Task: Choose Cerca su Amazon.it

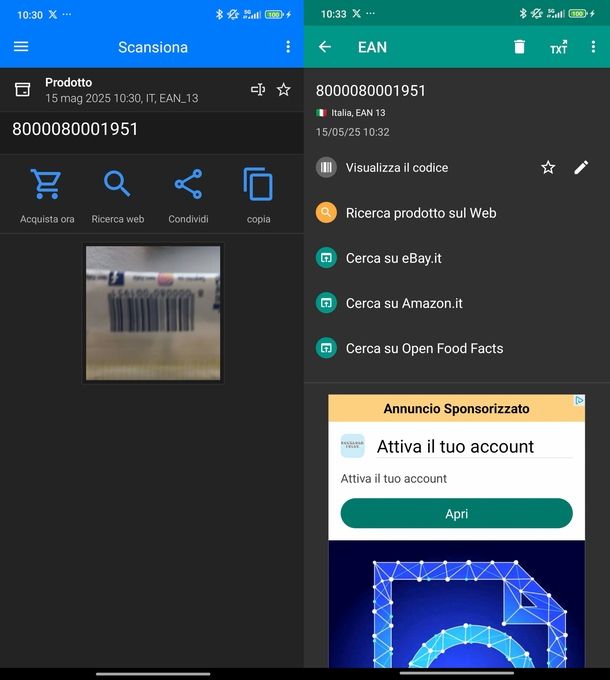Action: (x=404, y=303)
